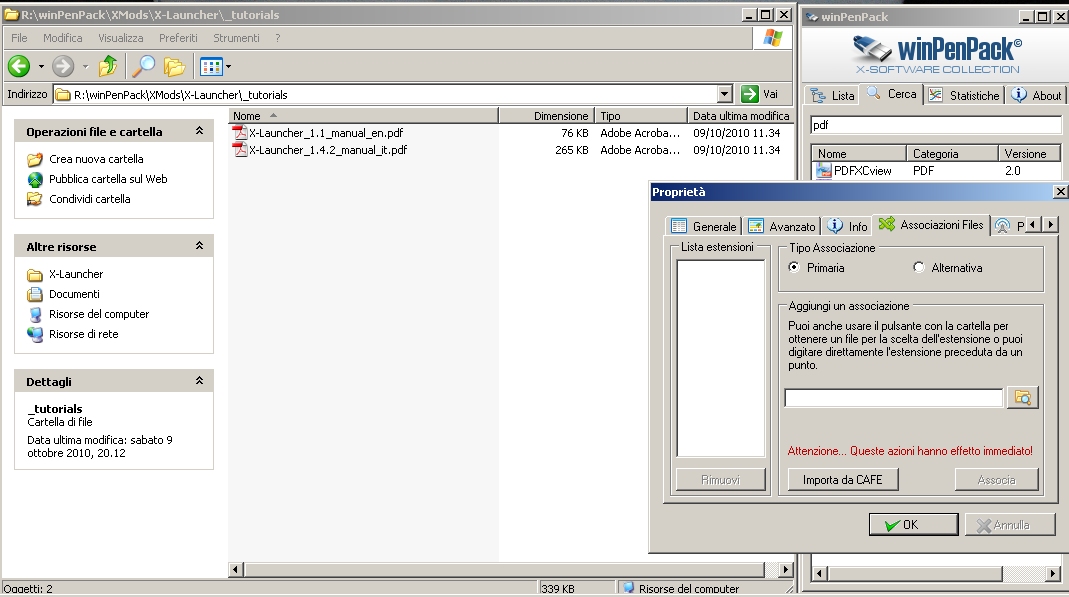Screen dimensions: 1069x597
Task: Browse for a file with the folder-search button
Action: 1023,397
